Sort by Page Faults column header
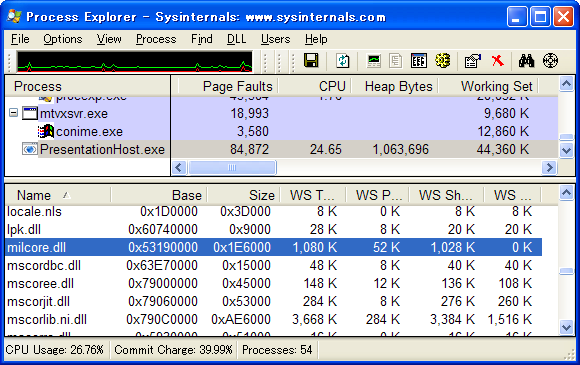580x365 pixels. click(x=228, y=86)
